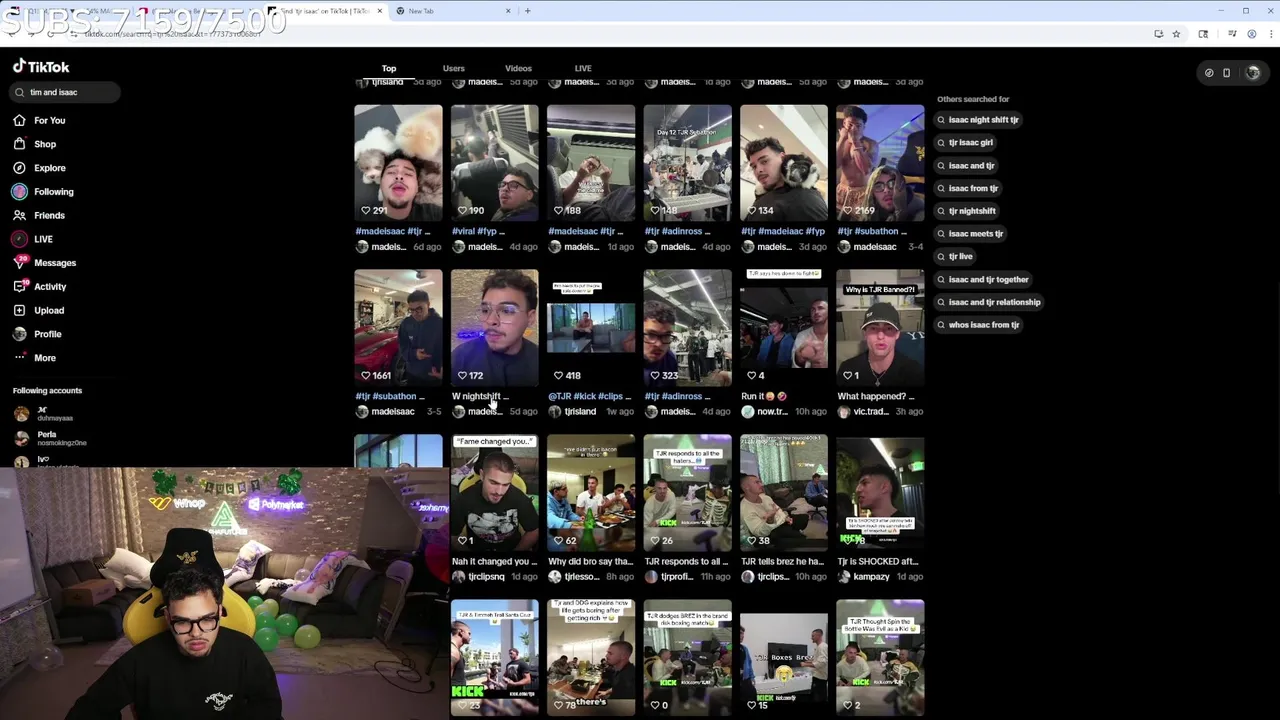Open the 'Why is TJR Banned?!' video
1280x720 pixels.
point(880,327)
